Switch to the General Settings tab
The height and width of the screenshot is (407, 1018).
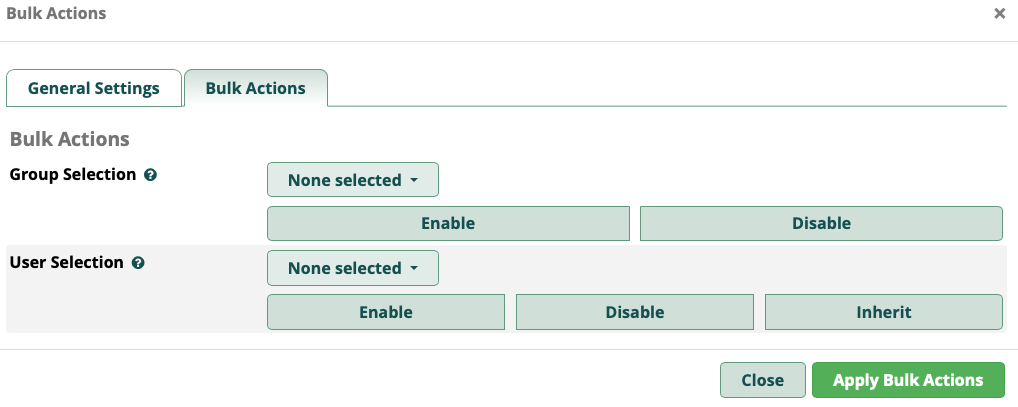94,88
